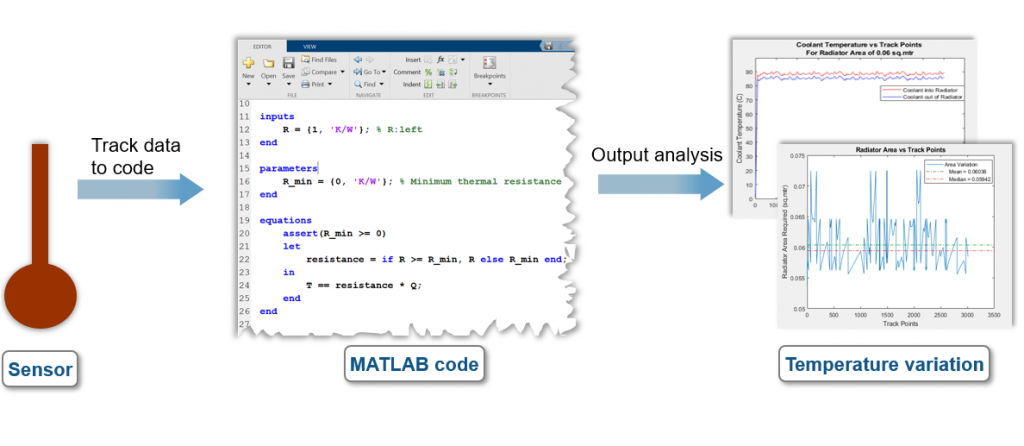The height and width of the screenshot is (446, 1024).
Task: Click the percent comment icon
Action: click(428, 72)
